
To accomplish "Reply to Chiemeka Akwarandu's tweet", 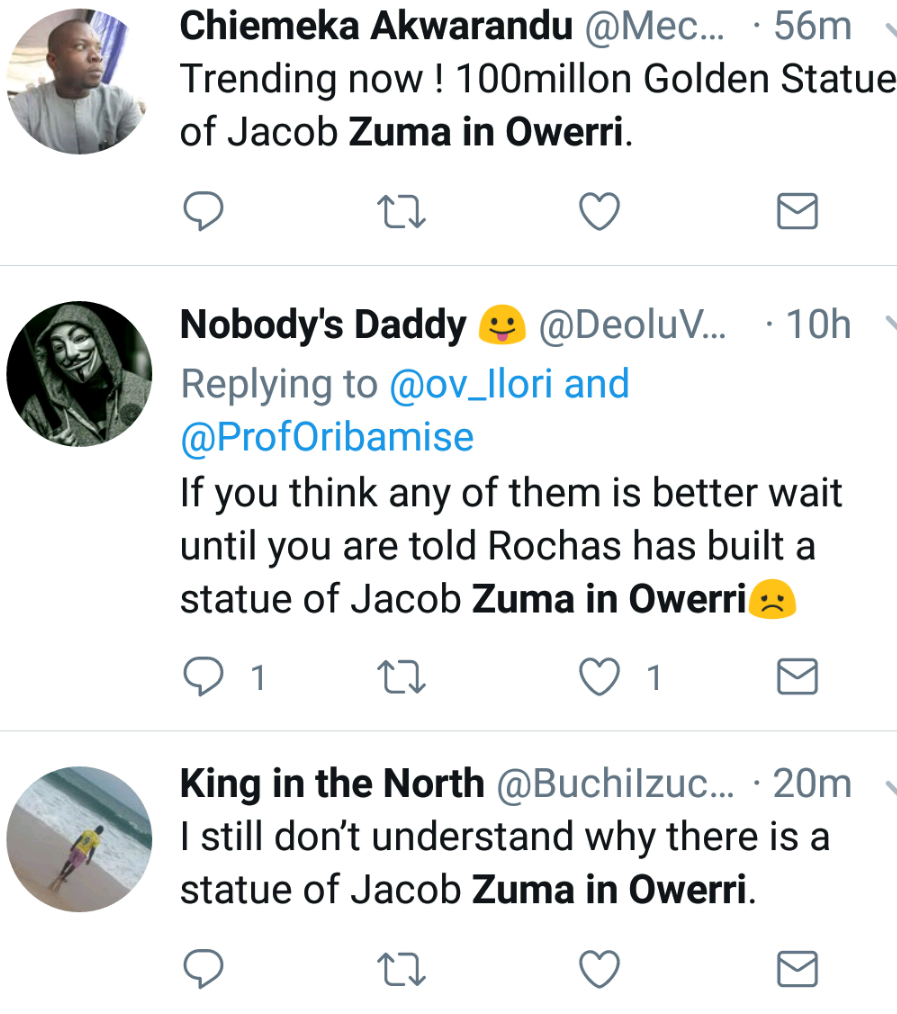I will (x=204, y=211).
